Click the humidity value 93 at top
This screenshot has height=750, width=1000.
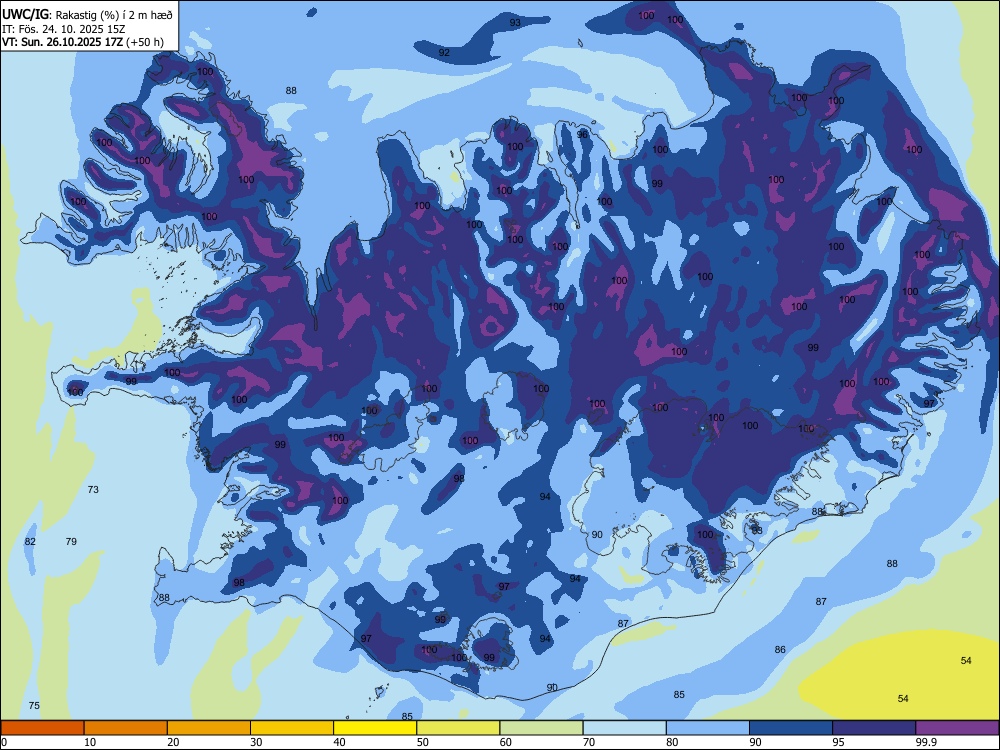[515, 22]
